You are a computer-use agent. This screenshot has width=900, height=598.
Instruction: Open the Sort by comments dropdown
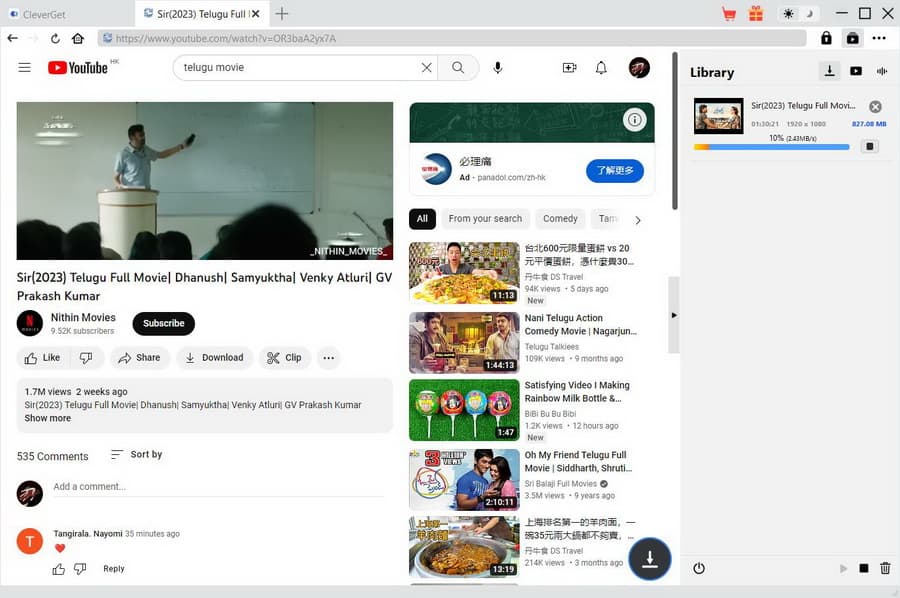(x=136, y=455)
